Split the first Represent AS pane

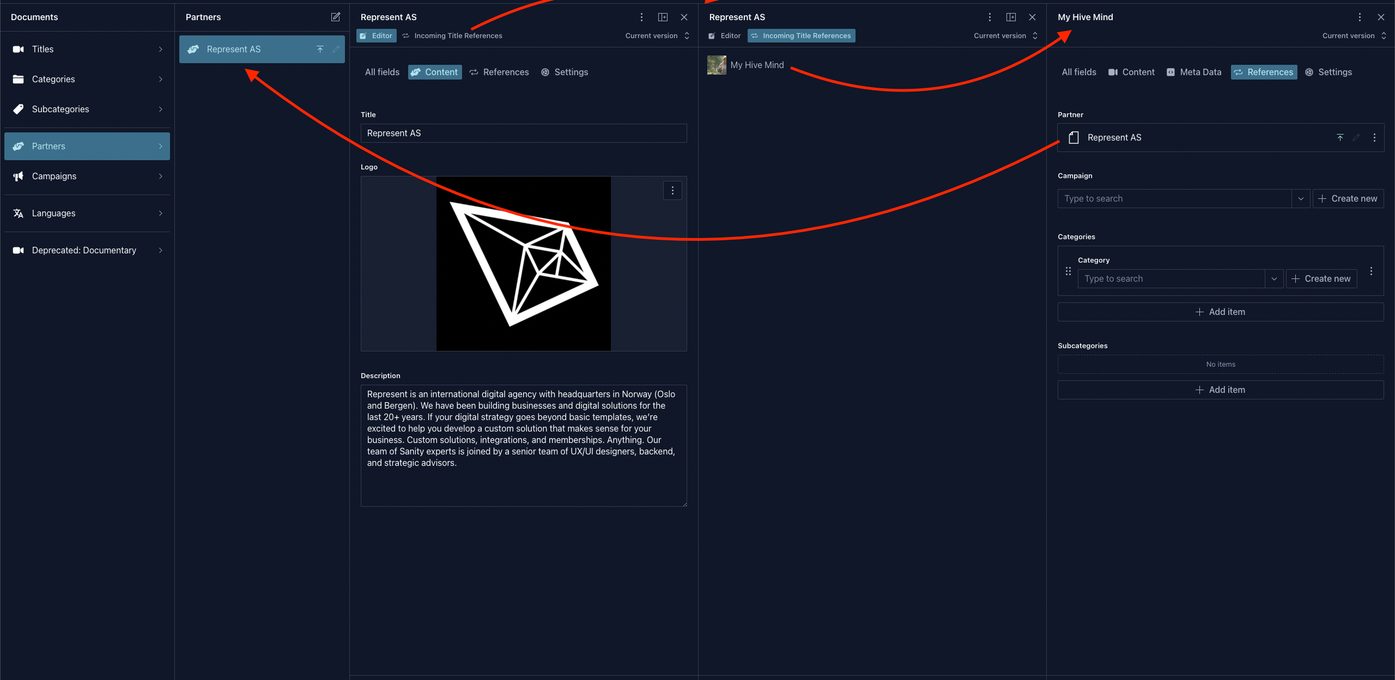(x=663, y=17)
